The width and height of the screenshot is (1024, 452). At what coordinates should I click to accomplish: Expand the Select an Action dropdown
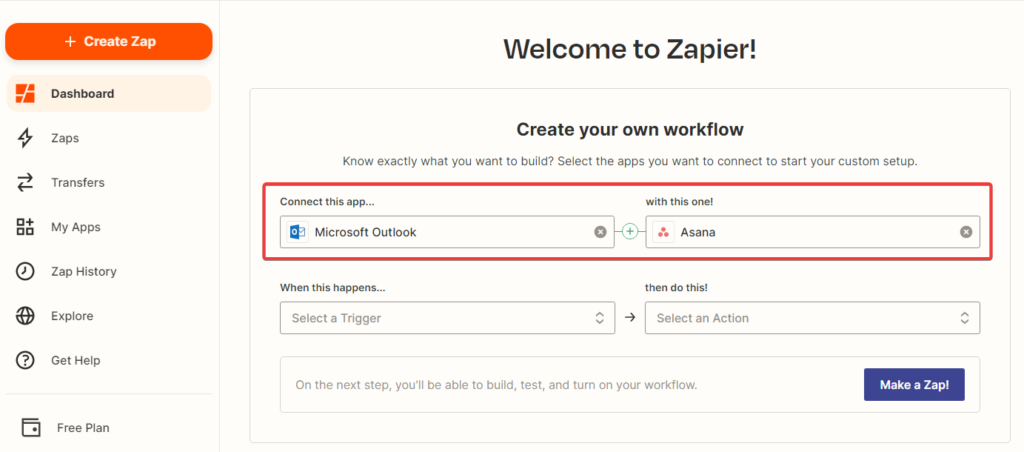point(812,318)
